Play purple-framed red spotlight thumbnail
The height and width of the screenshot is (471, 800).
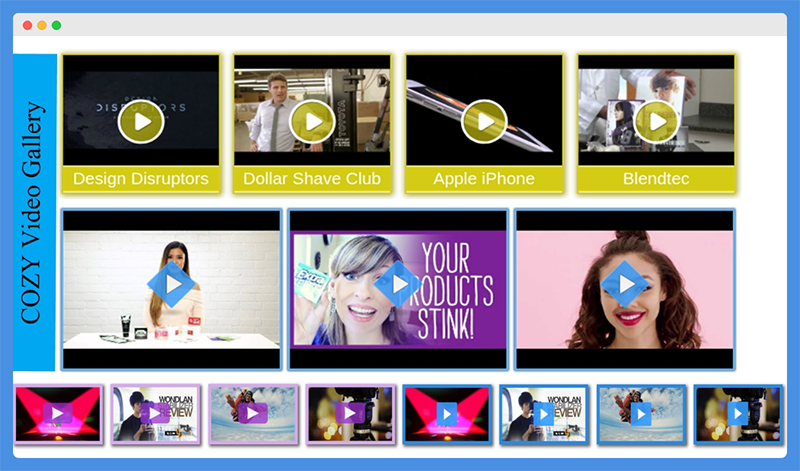coord(58,413)
